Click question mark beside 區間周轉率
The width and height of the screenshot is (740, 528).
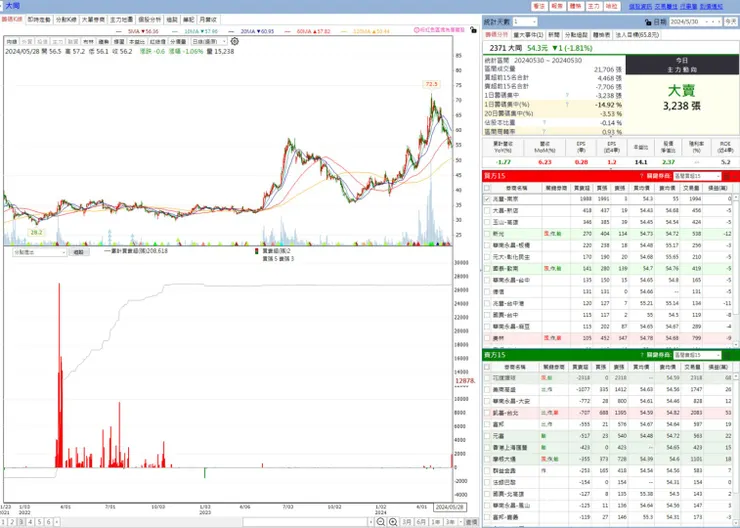tap(544, 132)
